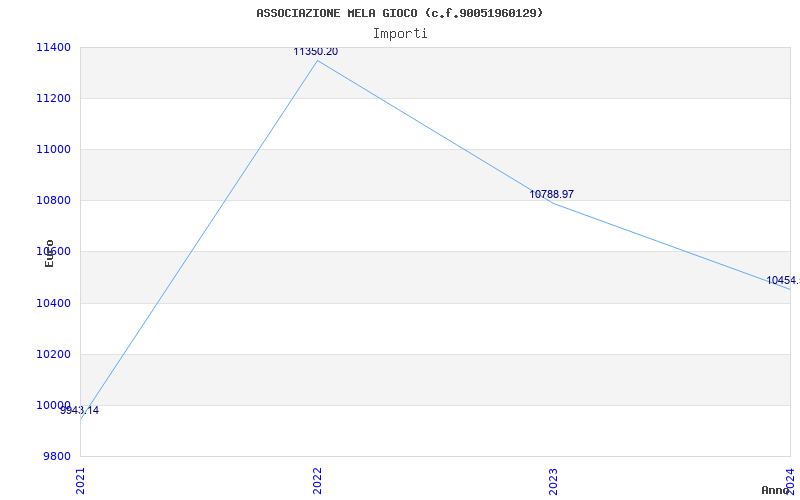Click the 2022 x-axis year label
Viewport: 800px width, 500px height.
[x=317, y=481]
